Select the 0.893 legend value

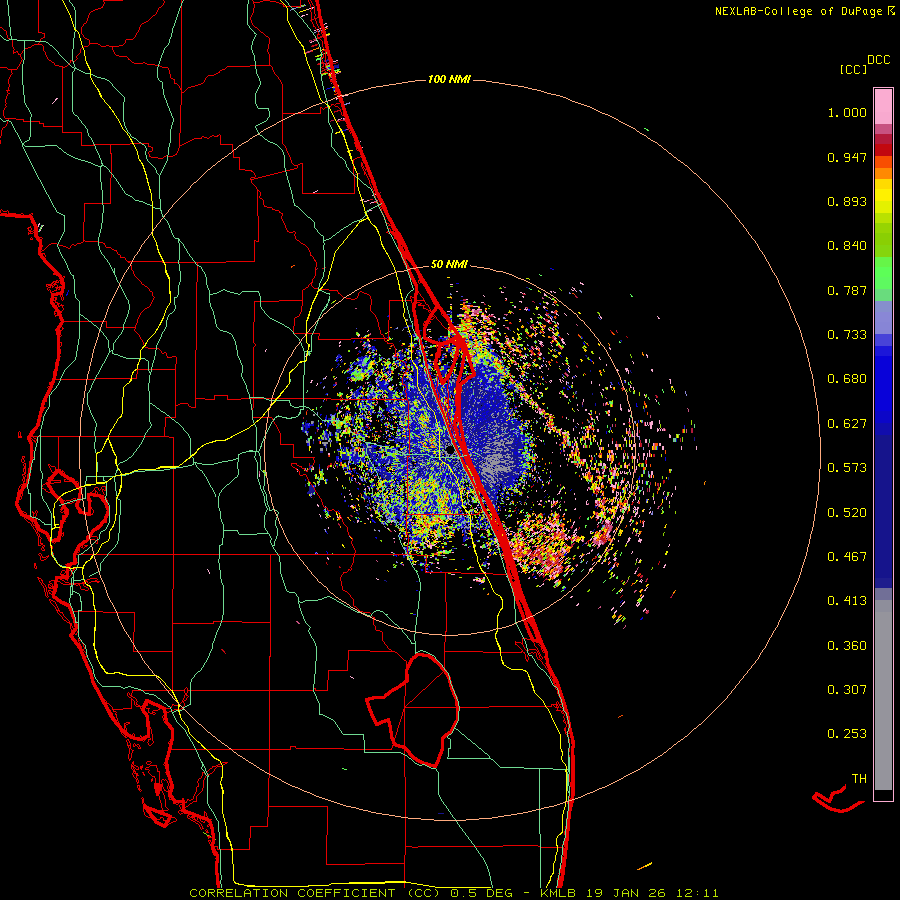pos(847,201)
